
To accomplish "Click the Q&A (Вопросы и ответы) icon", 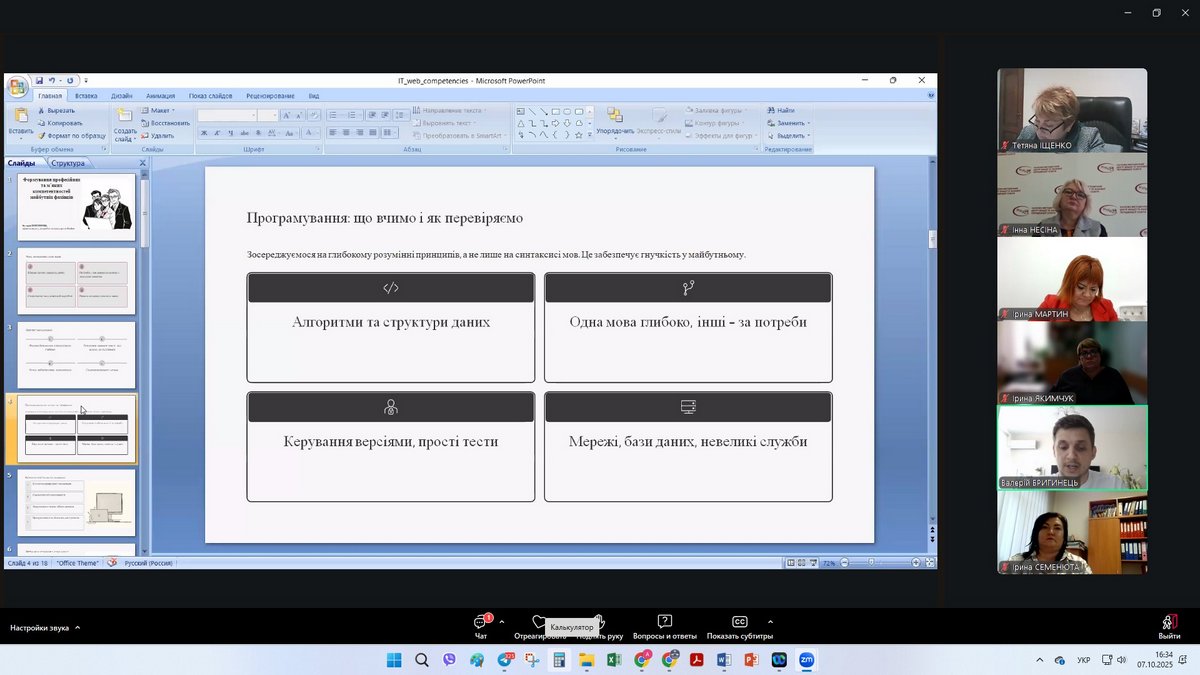I will click(x=664, y=622).
